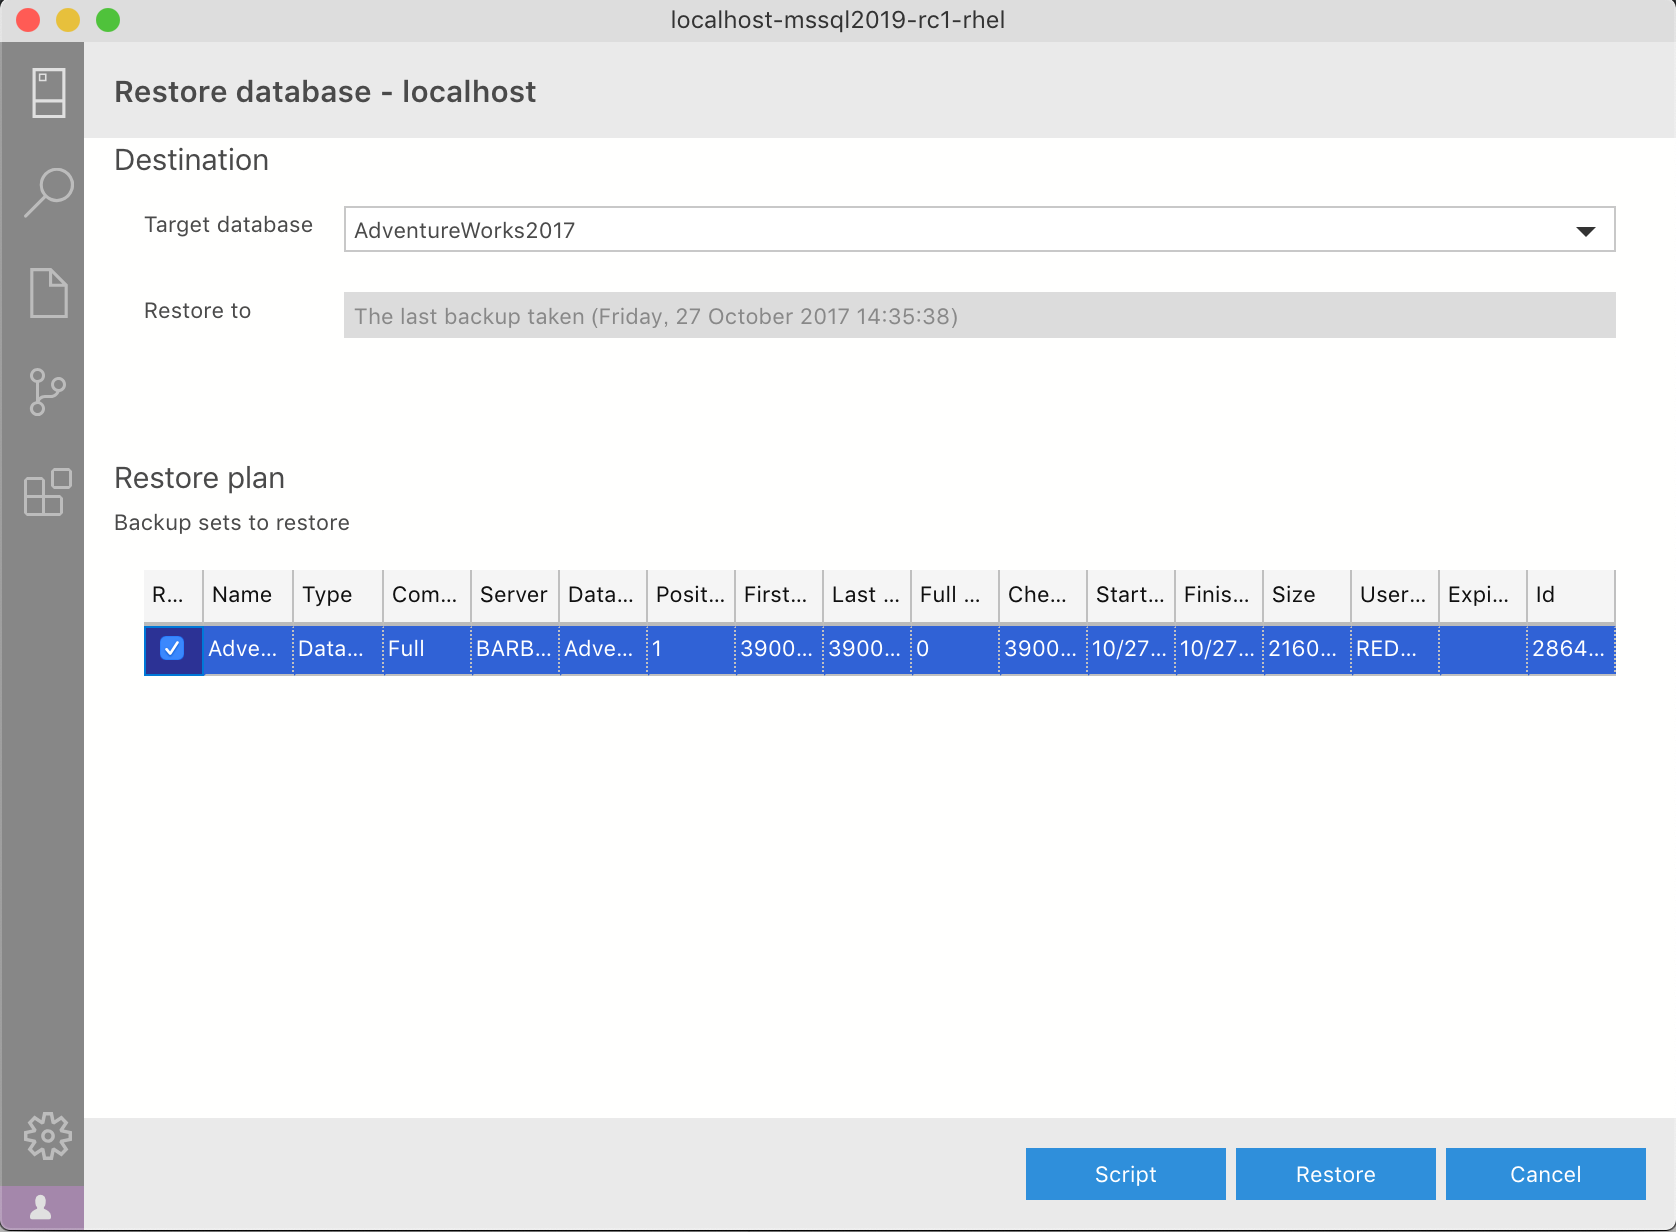
Task: Open the Source Control icon
Action: click(x=48, y=392)
